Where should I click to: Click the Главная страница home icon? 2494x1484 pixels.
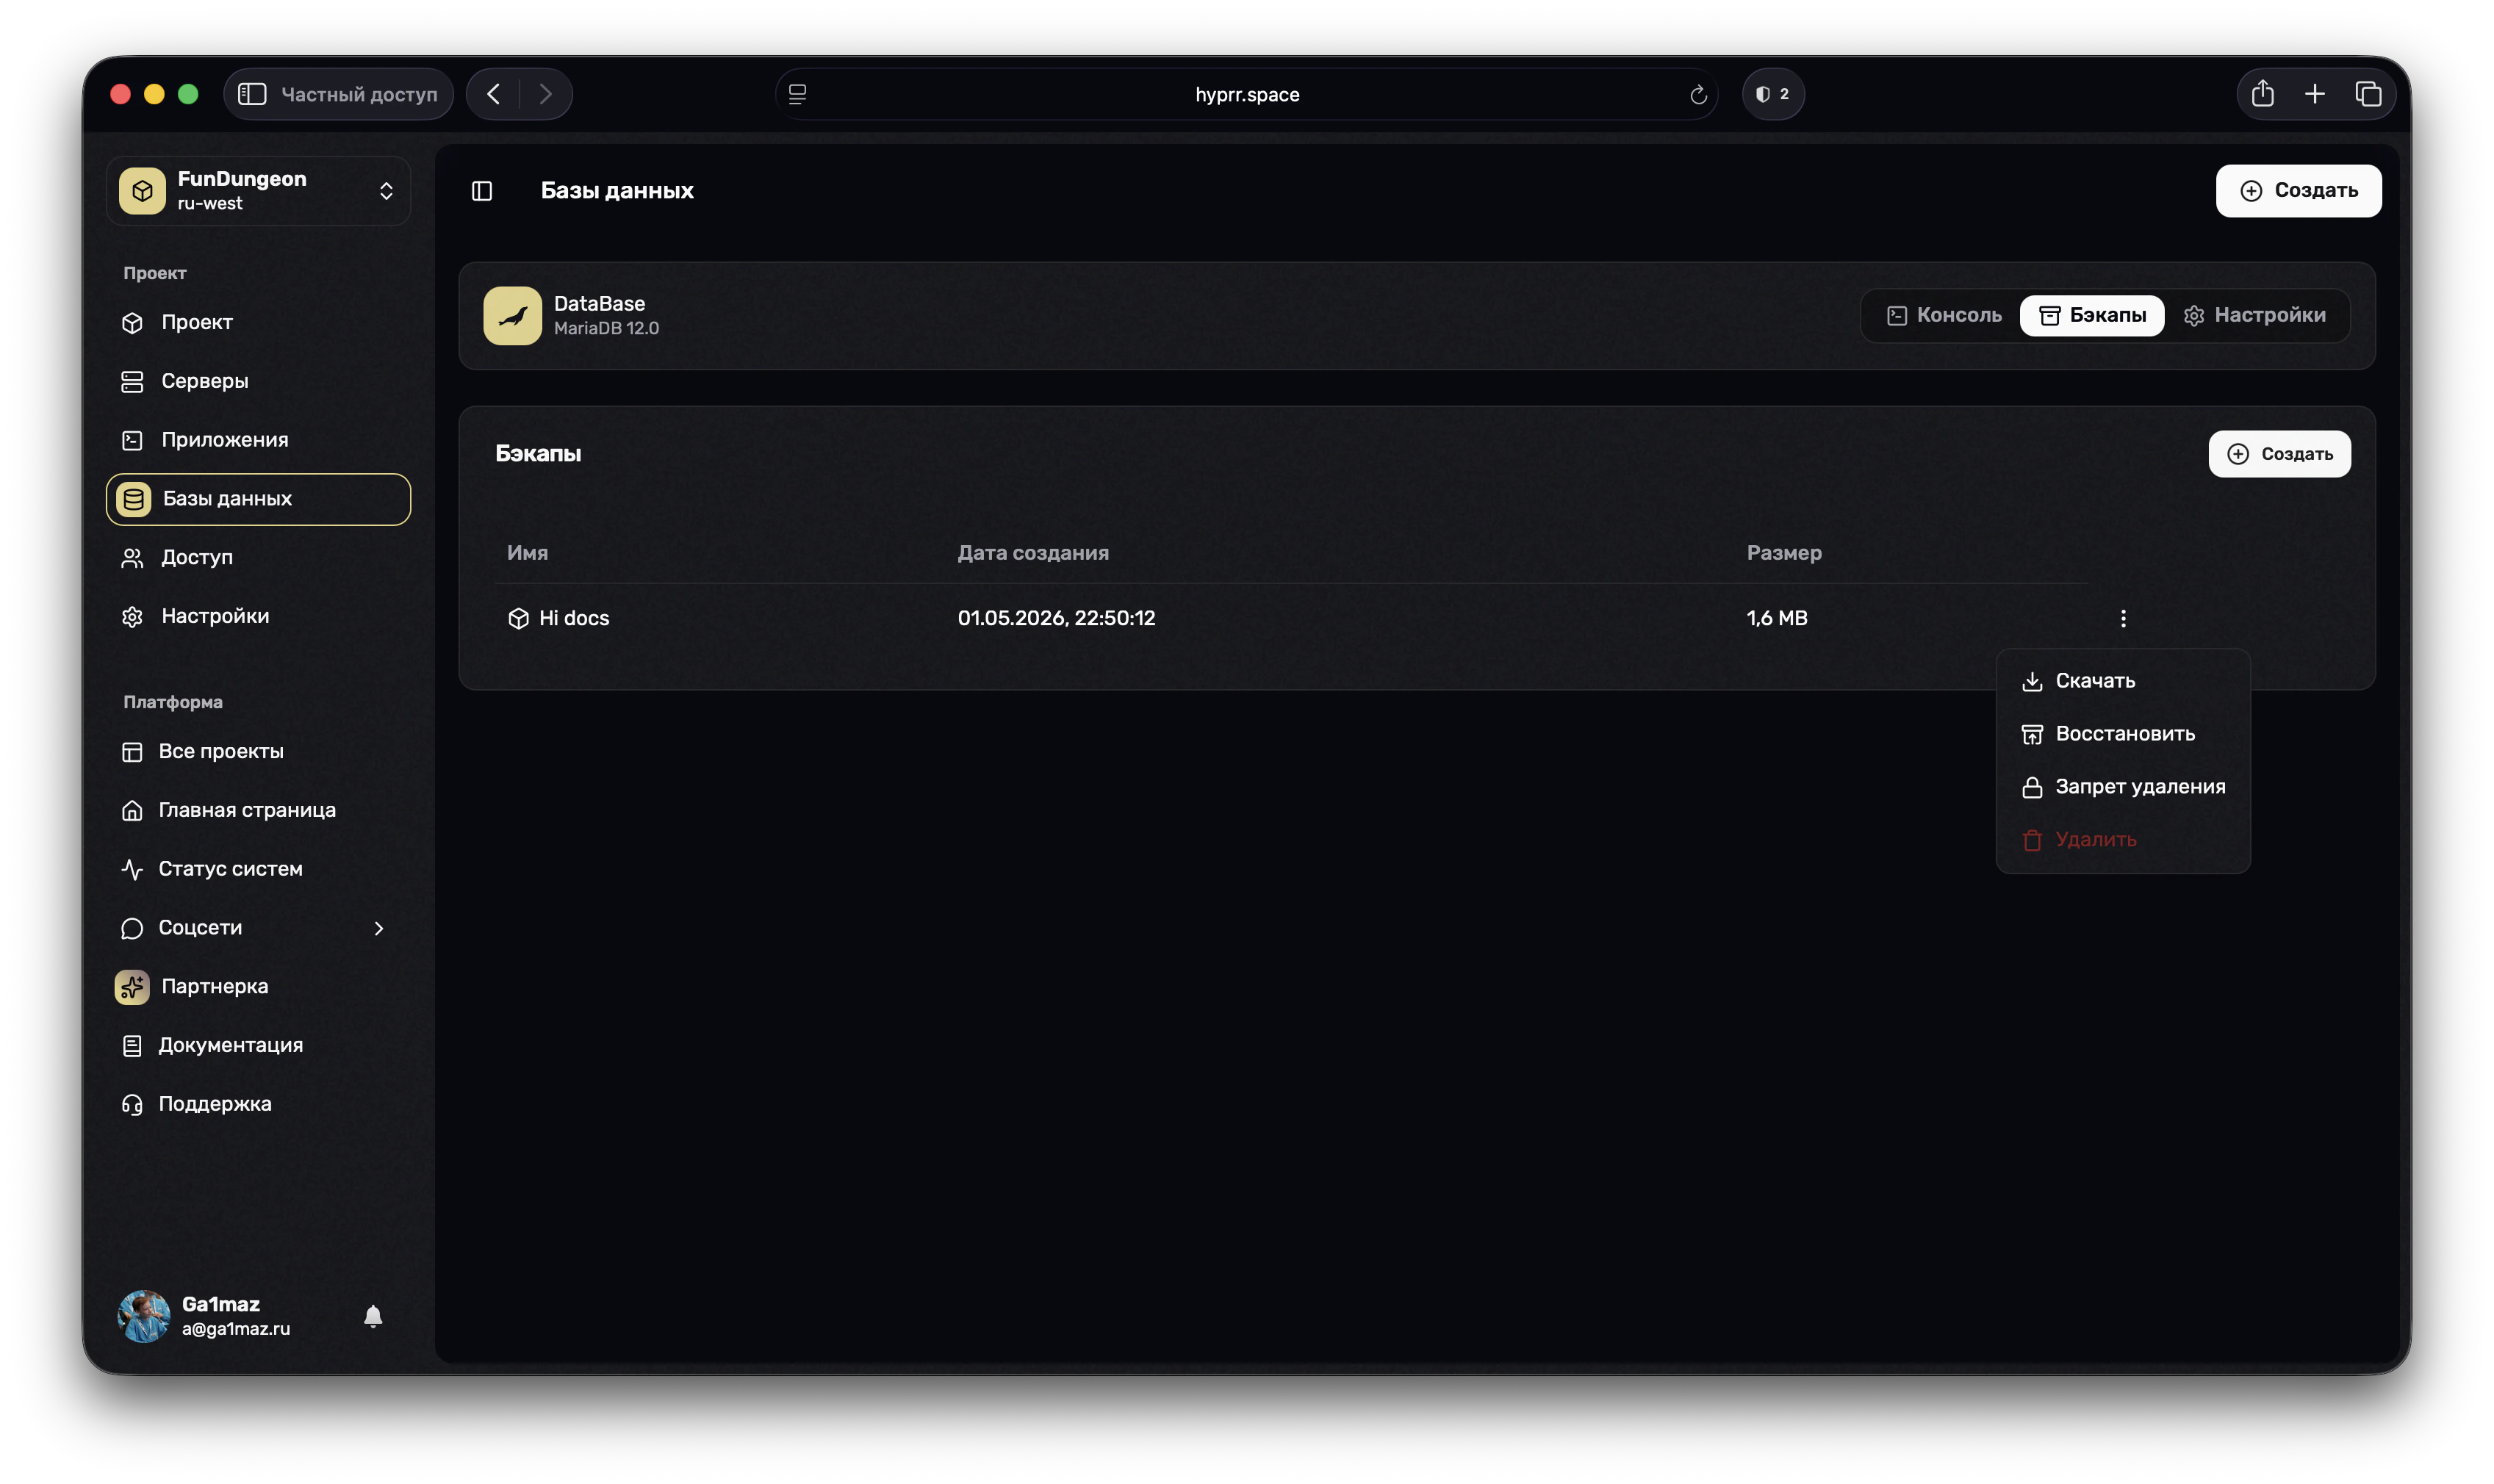[x=132, y=810]
